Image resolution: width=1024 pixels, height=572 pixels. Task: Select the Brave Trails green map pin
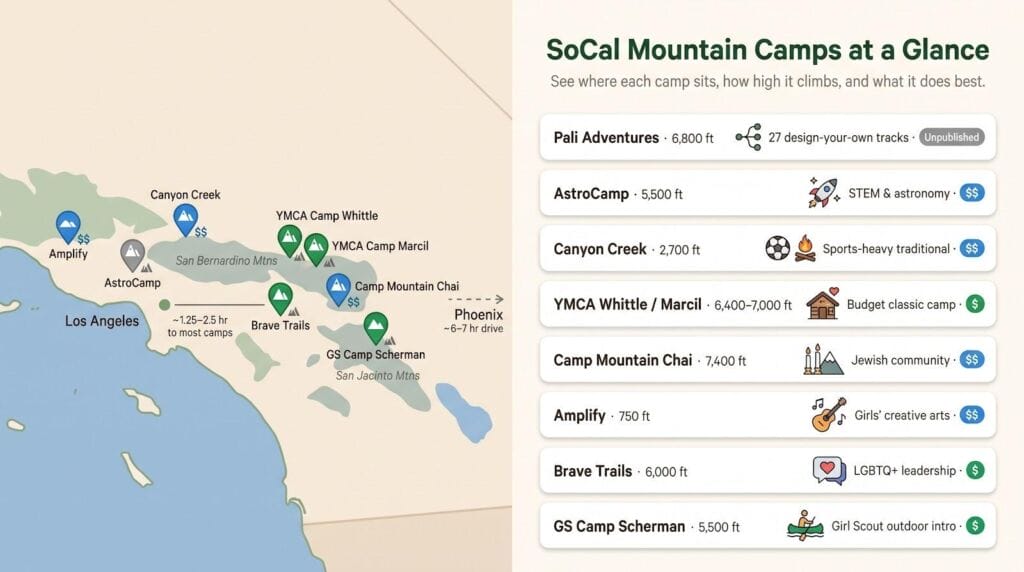tap(280, 298)
